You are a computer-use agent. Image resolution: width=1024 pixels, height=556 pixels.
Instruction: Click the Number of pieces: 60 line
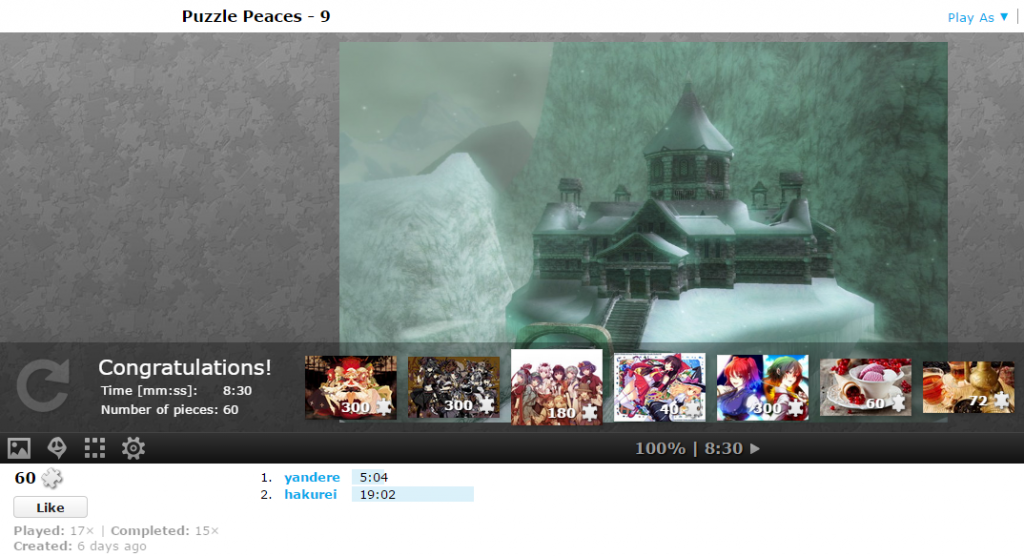tap(170, 410)
